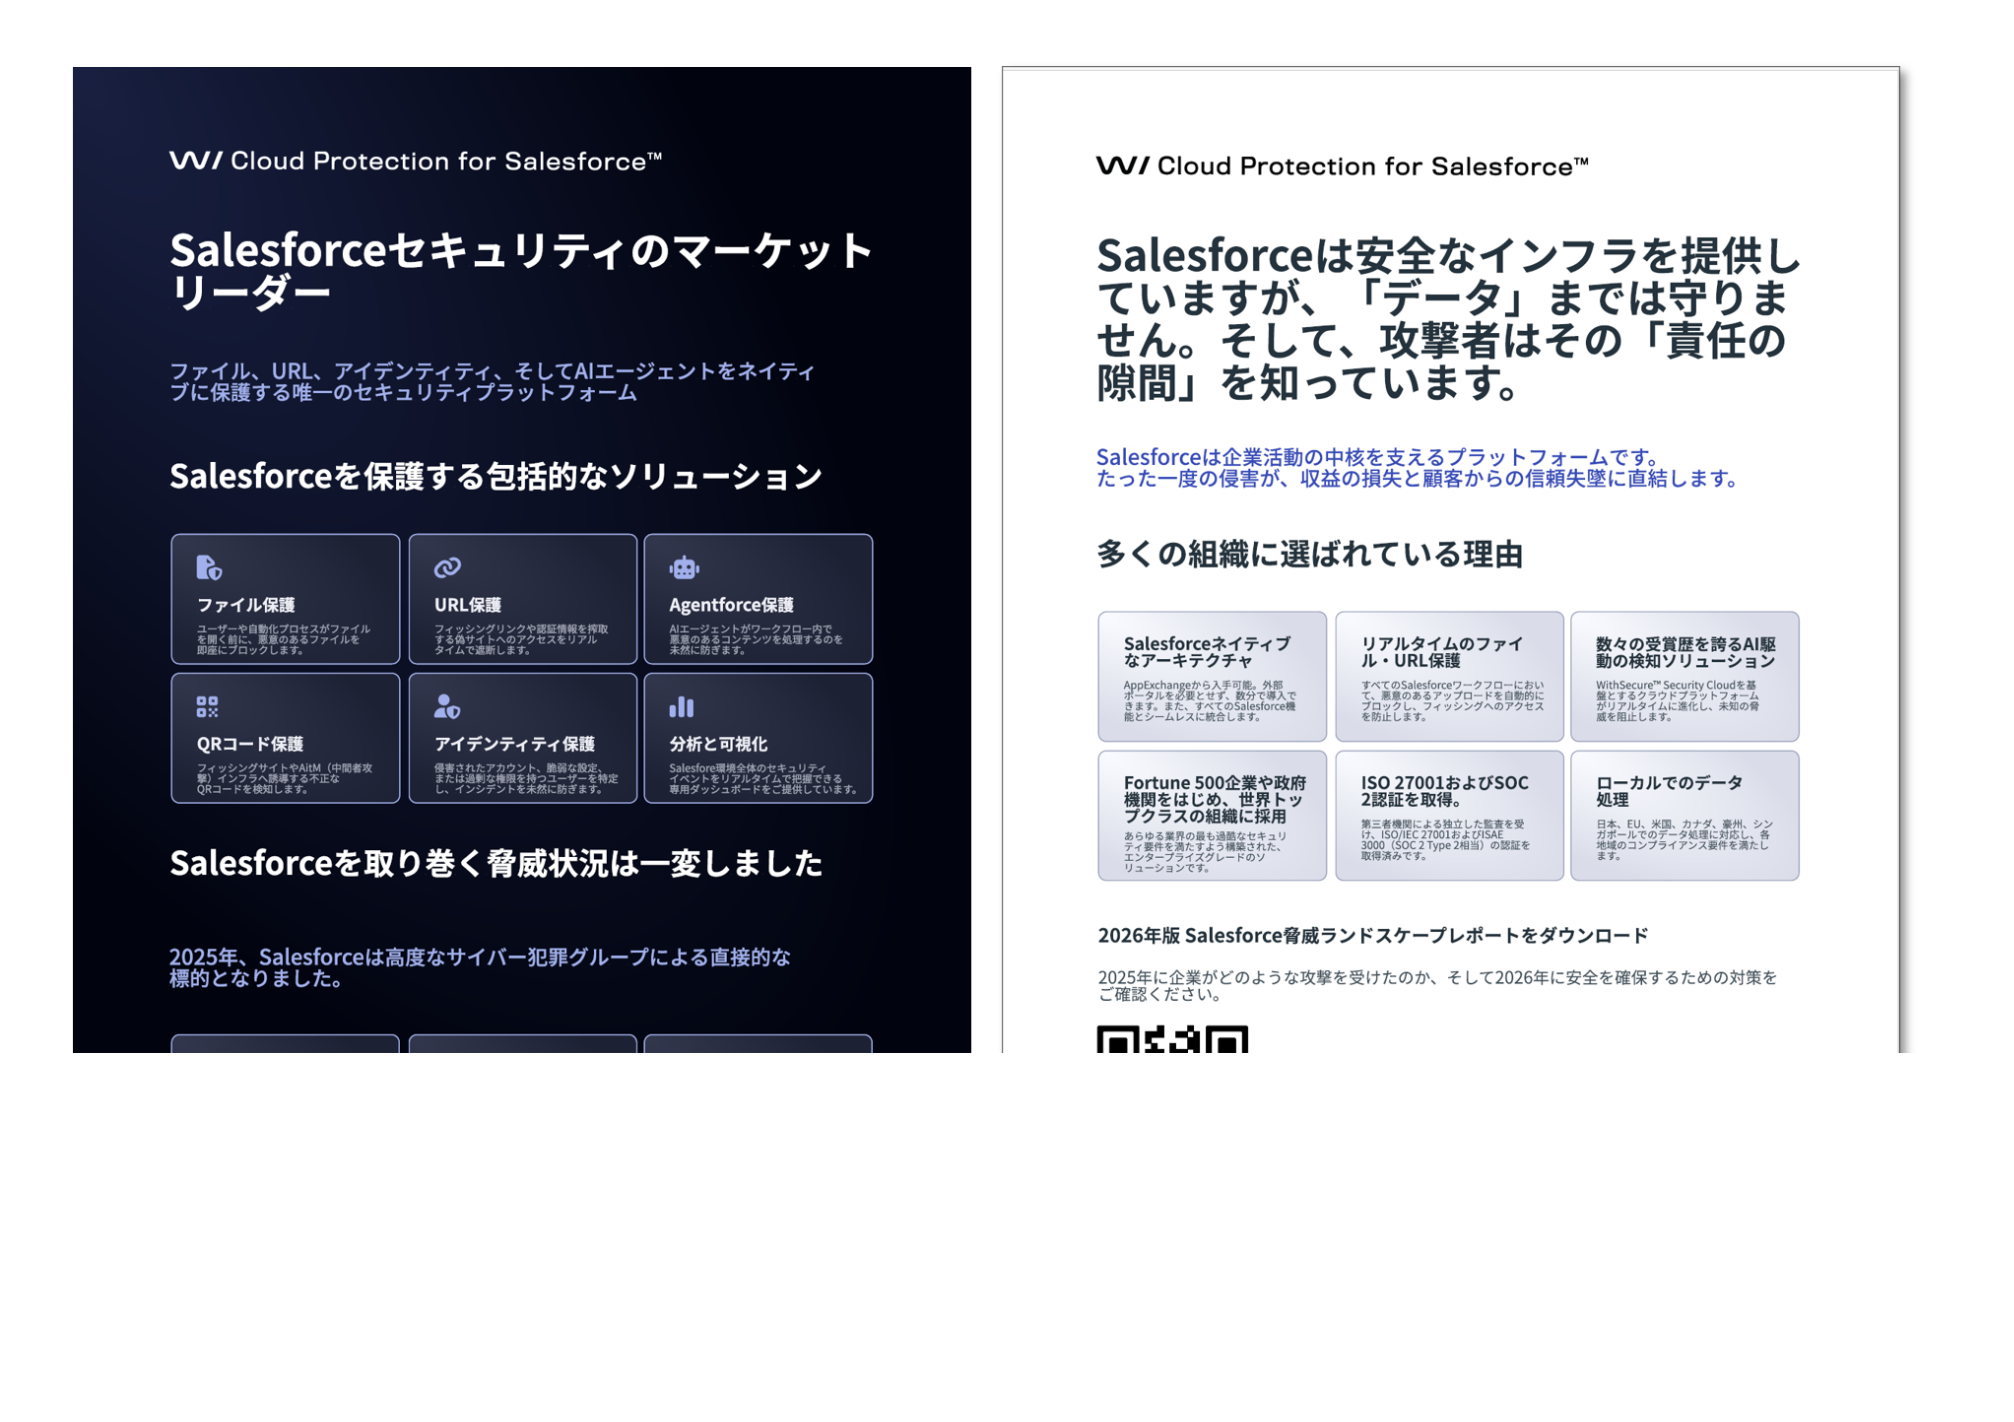Click the ISO 27001およびSOC 2認証 card heading
The height and width of the screenshot is (1422, 2014).
1444,791
